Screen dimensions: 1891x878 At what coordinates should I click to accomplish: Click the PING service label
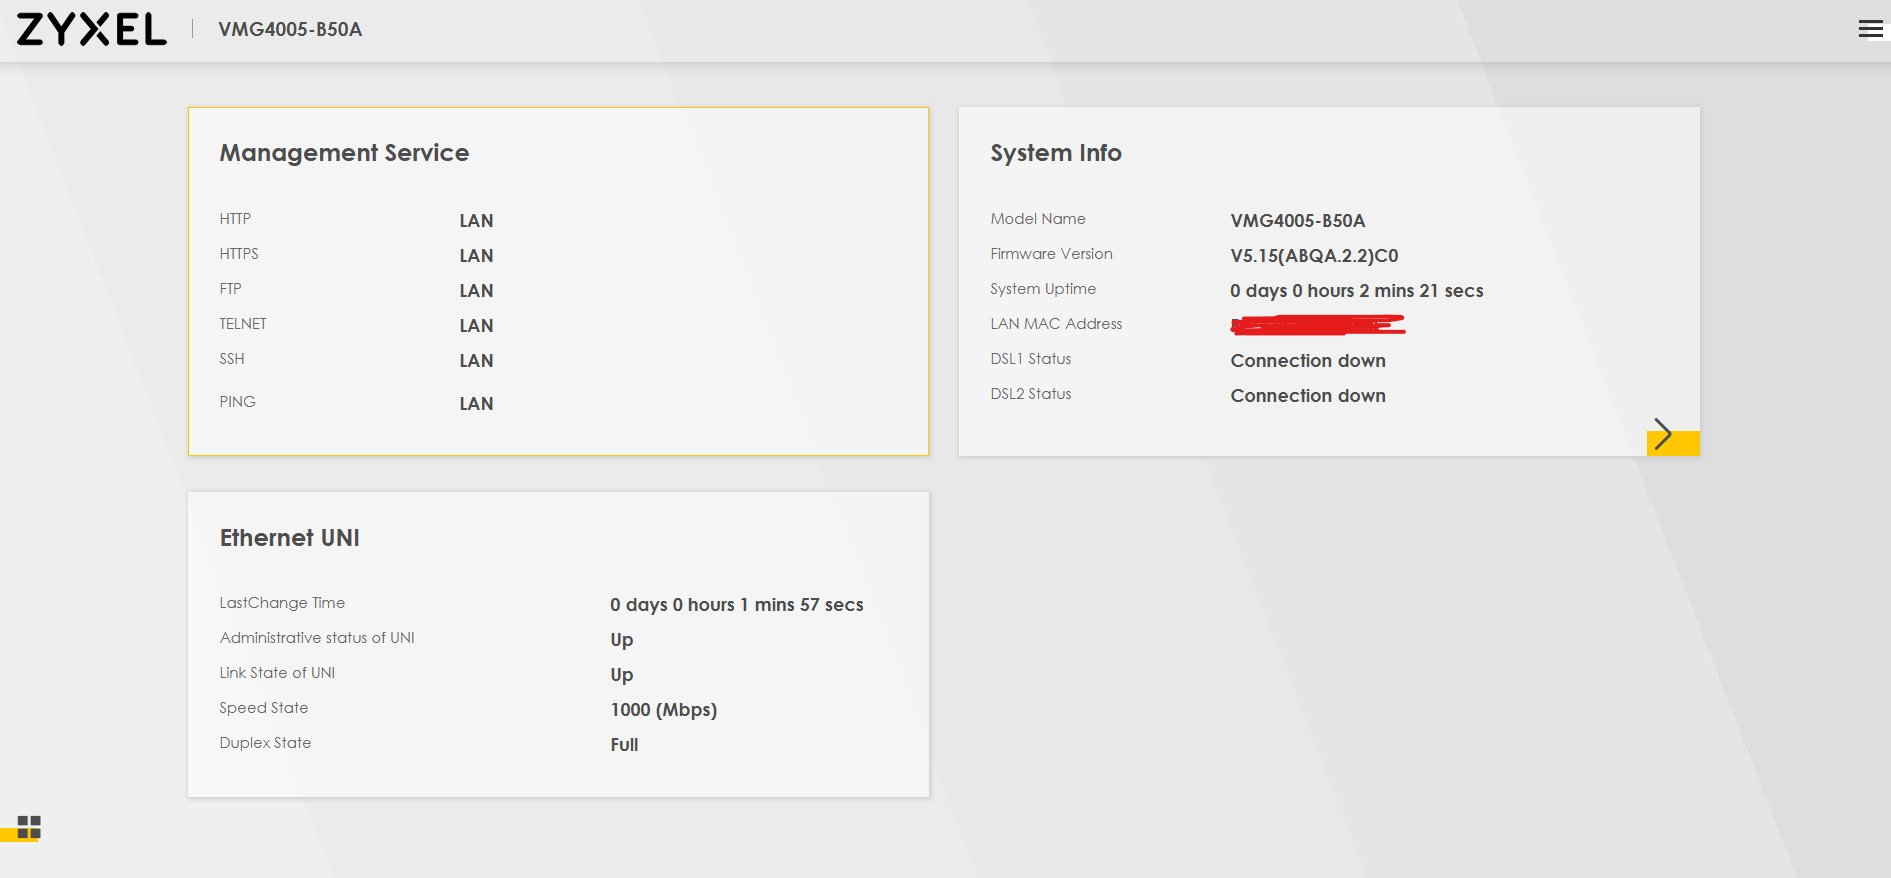click(x=237, y=402)
